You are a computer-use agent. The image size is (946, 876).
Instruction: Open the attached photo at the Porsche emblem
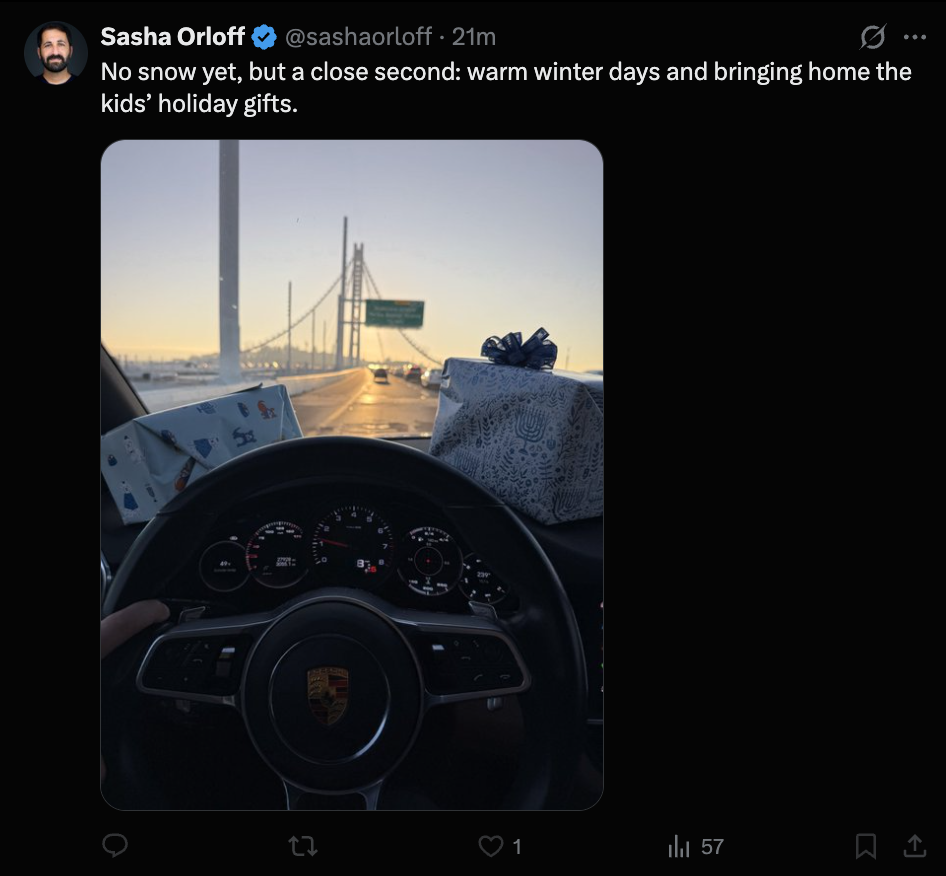tap(328, 693)
